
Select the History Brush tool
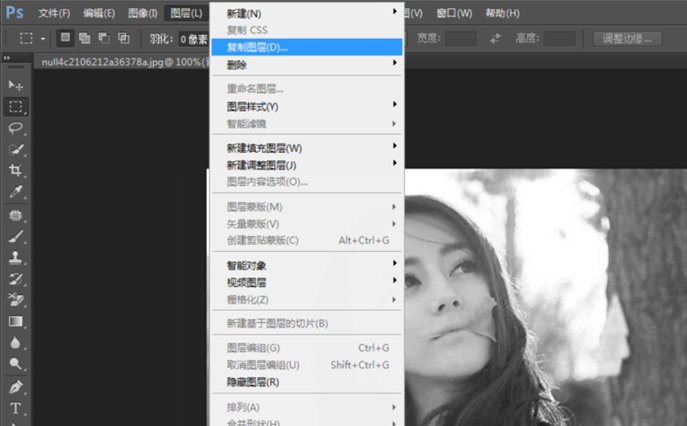click(16, 279)
